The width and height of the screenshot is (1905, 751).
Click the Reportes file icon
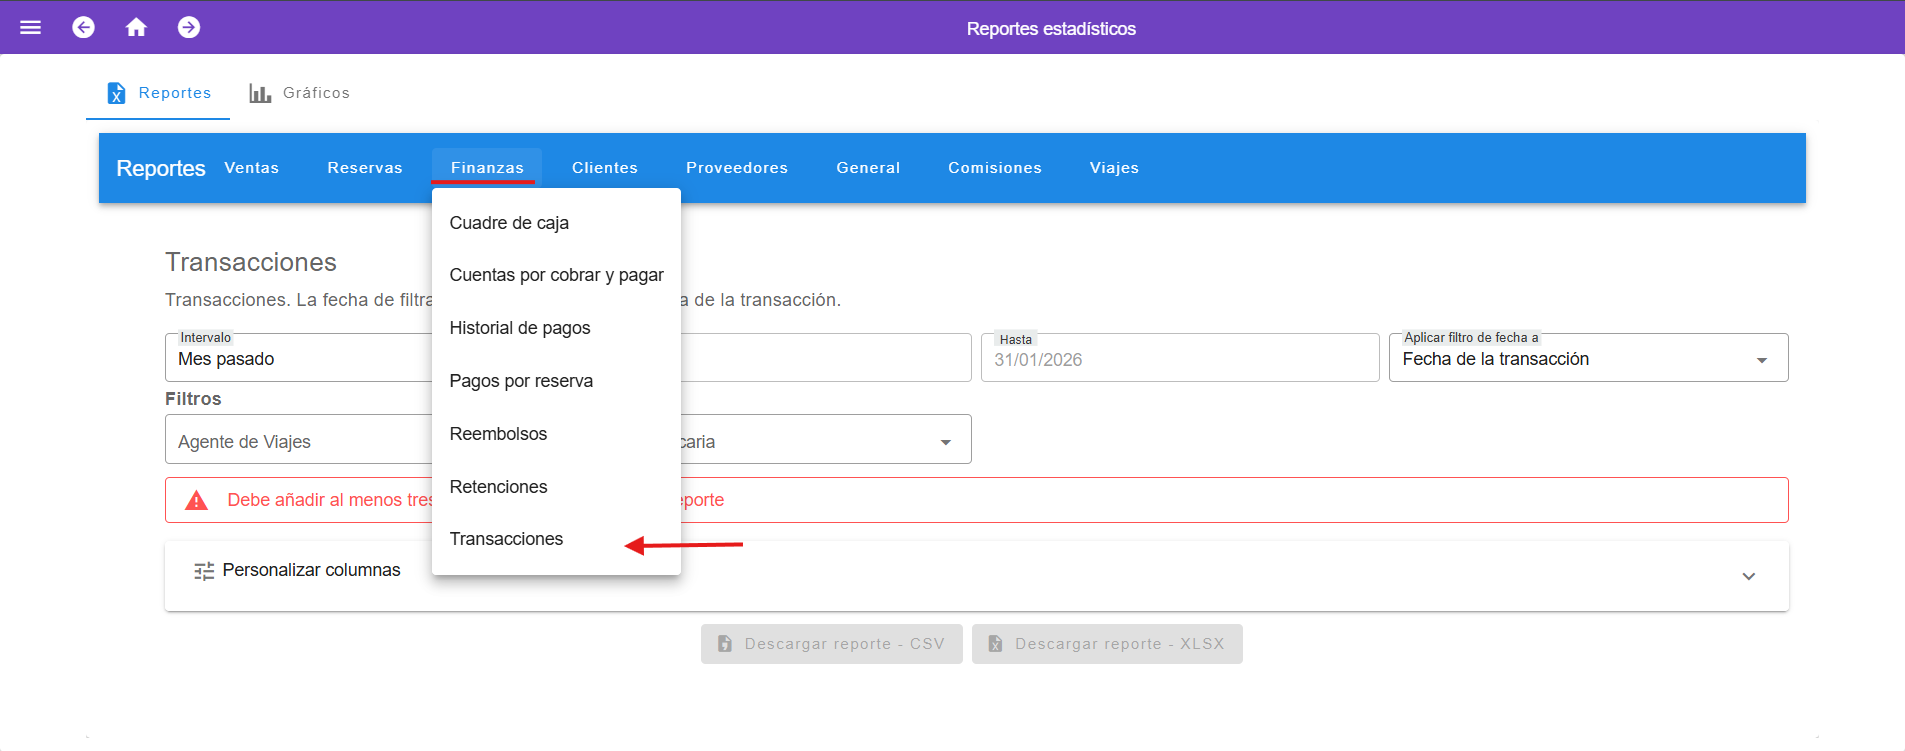coord(117,93)
